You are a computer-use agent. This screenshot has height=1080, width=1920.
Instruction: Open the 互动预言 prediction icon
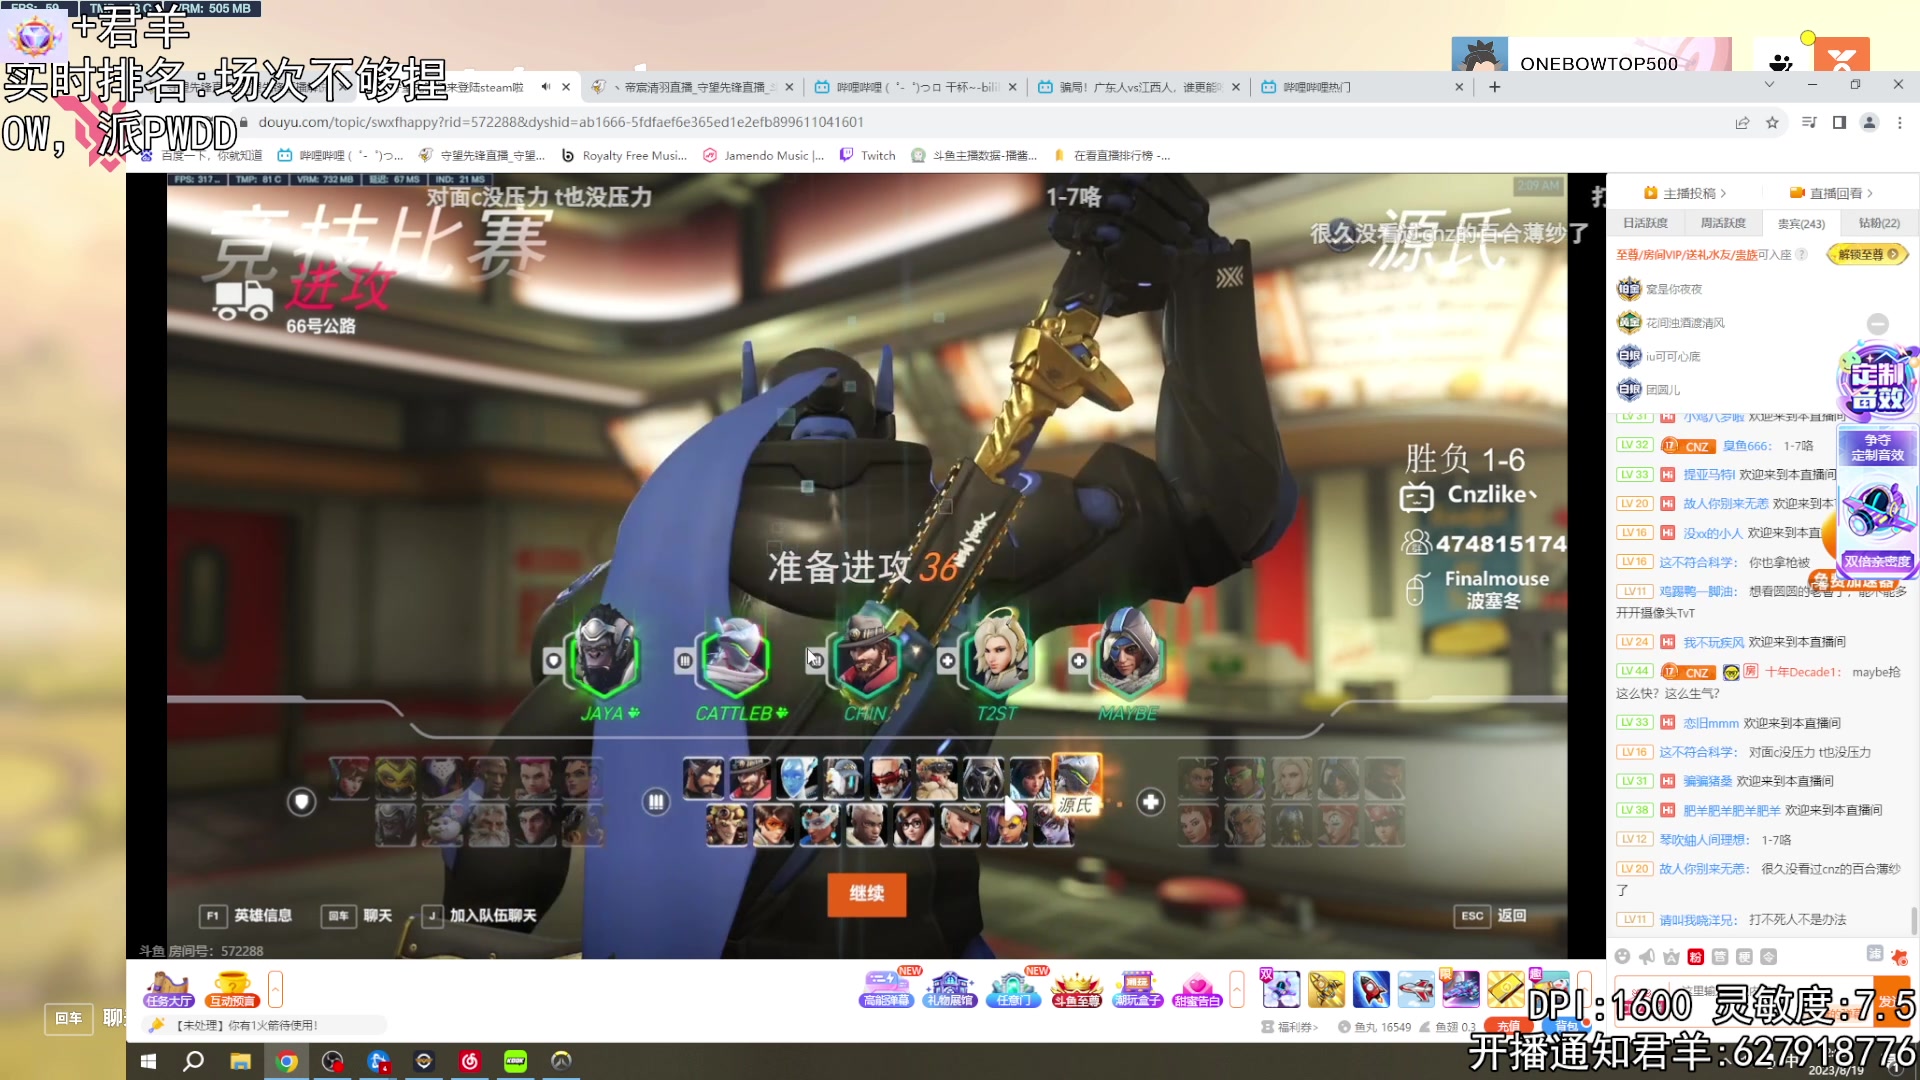click(x=232, y=989)
